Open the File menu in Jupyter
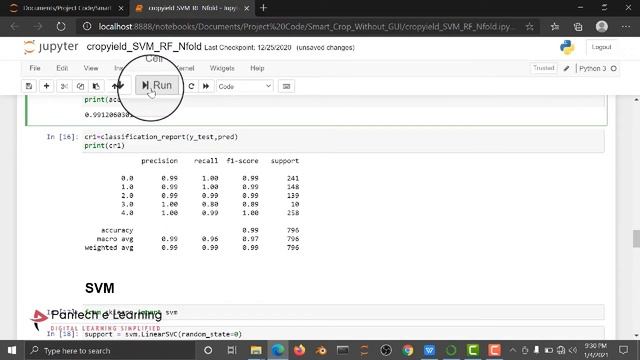640x360 pixels. click(x=35, y=68)
